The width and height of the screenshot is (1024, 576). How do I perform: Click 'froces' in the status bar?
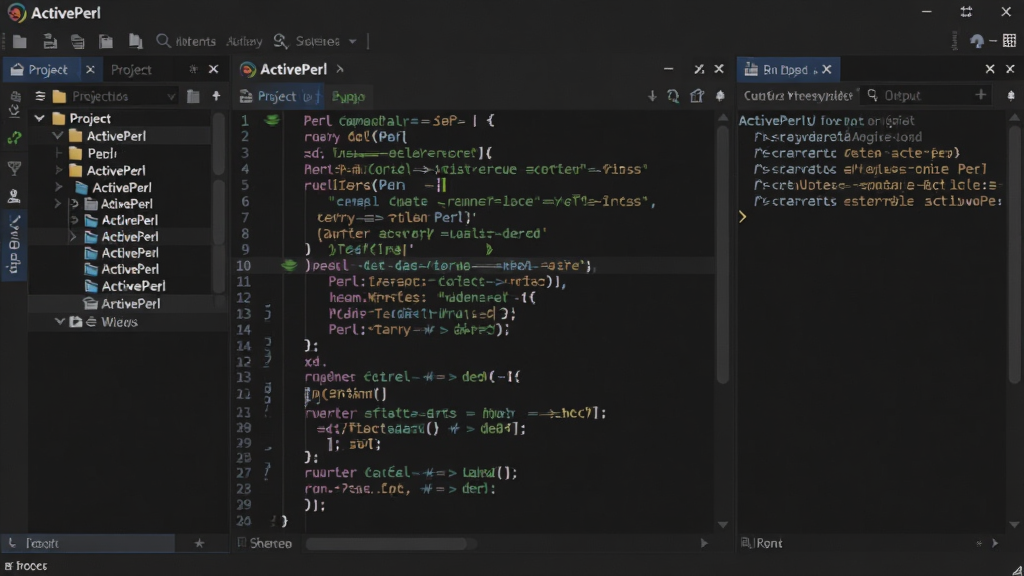[x=31, y=566]
